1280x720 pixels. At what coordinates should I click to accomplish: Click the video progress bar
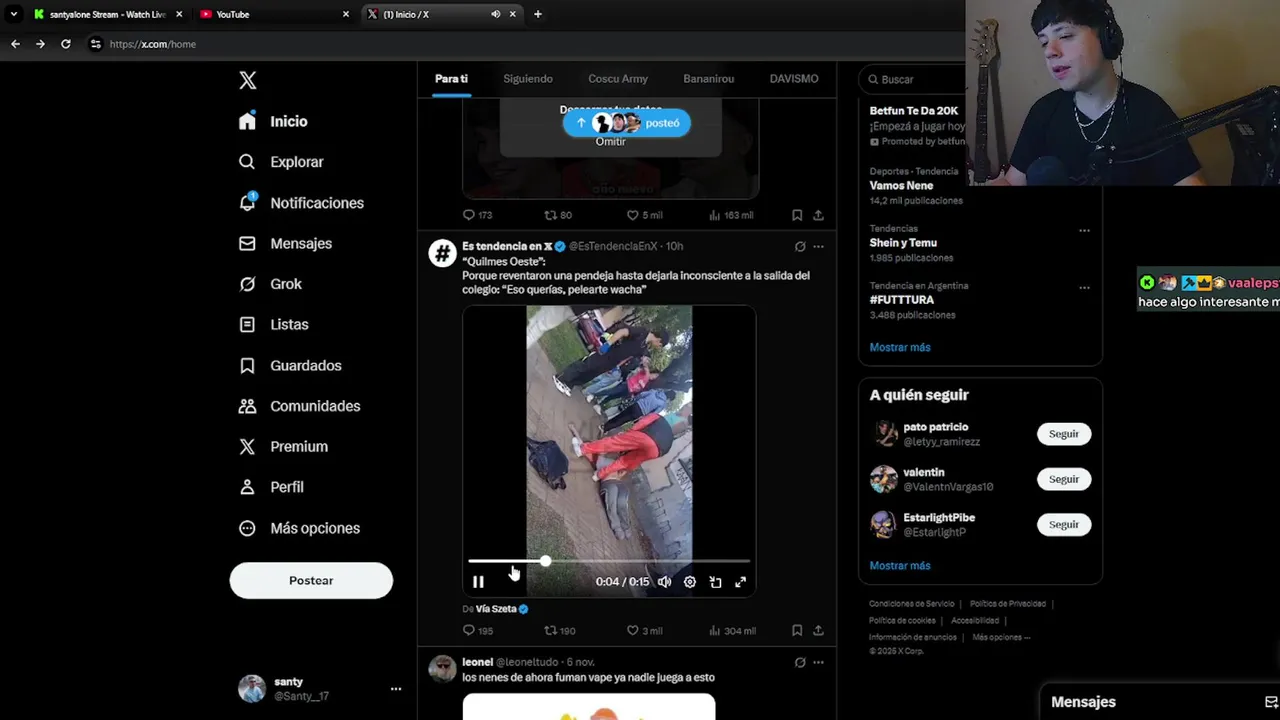pyautogui.click(x=609, y=561)
